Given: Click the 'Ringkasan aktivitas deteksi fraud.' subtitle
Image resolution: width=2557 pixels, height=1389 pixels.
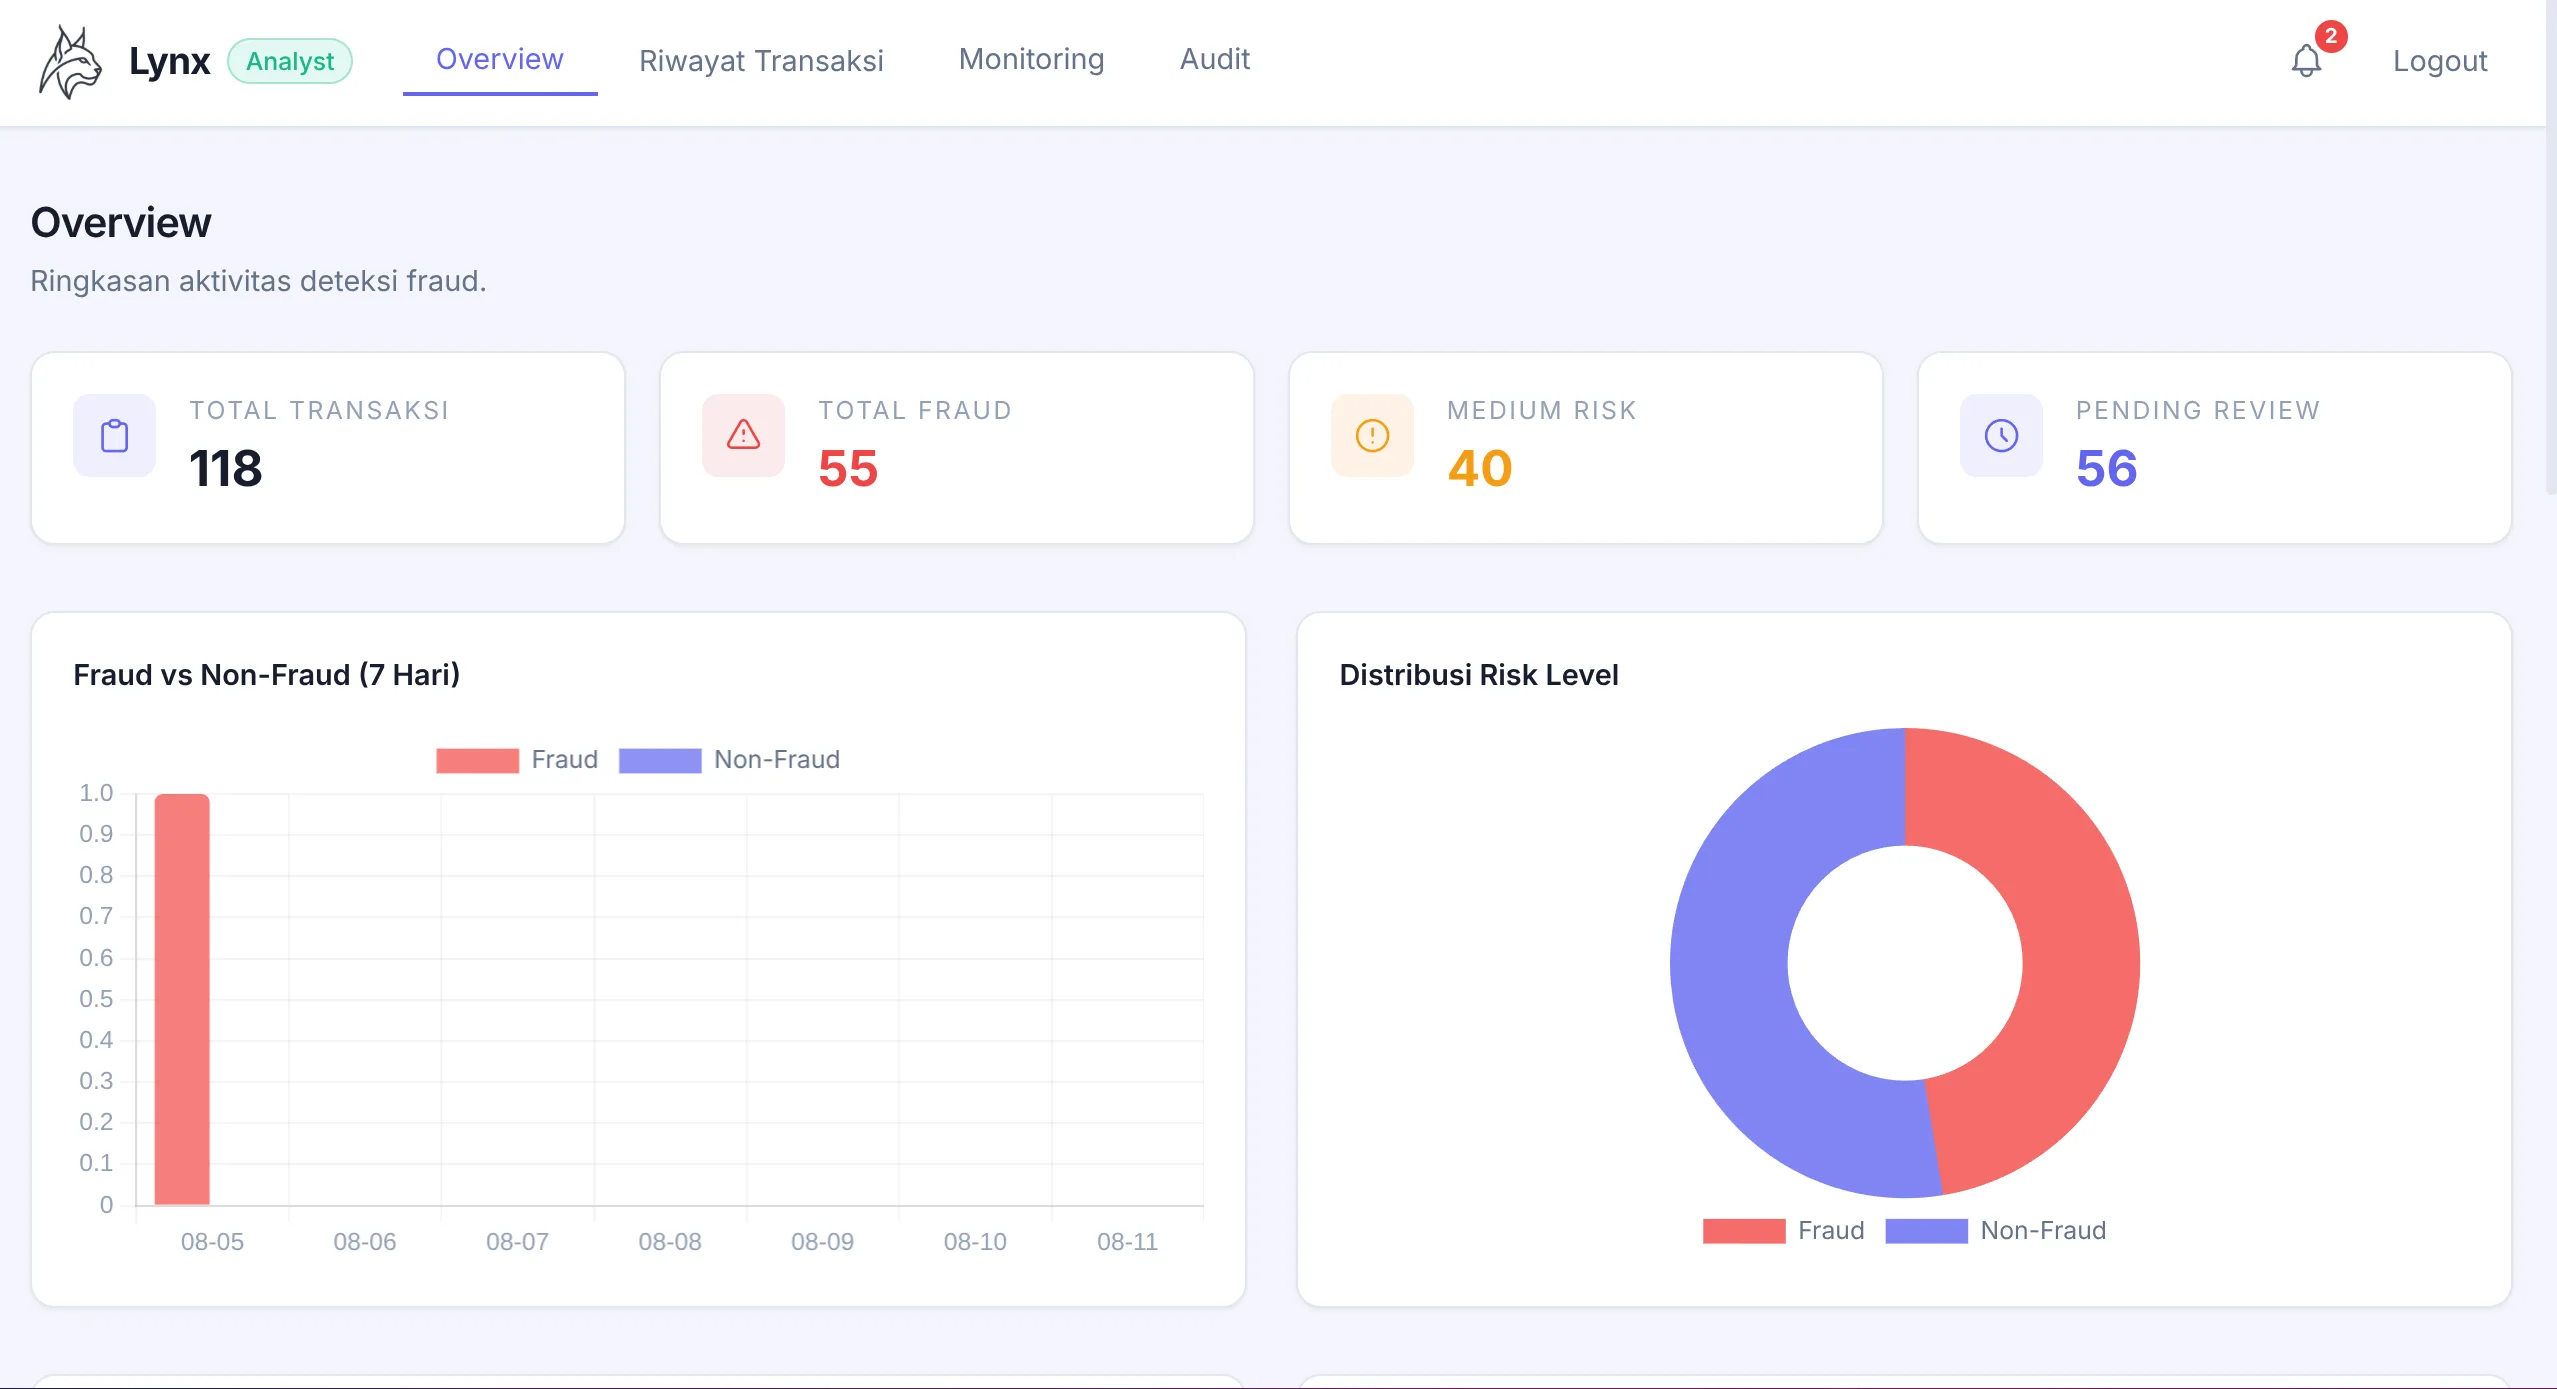Looking at the screenshot, I should [258, 281].
